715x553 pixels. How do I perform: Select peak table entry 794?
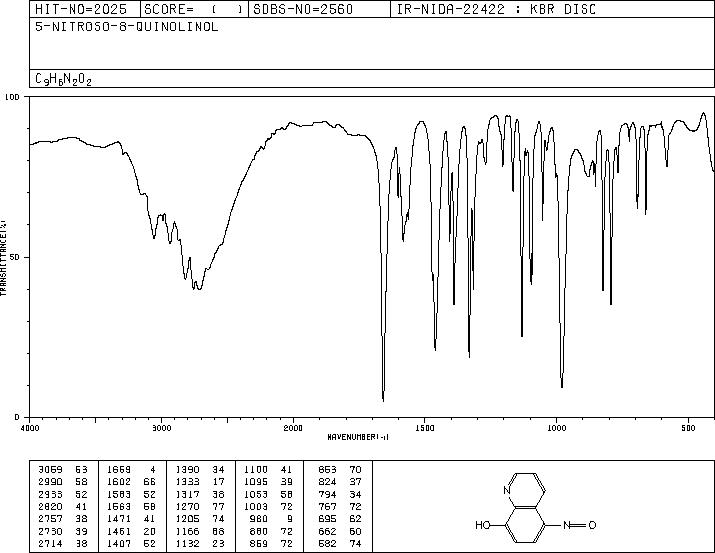click(340, 494)
